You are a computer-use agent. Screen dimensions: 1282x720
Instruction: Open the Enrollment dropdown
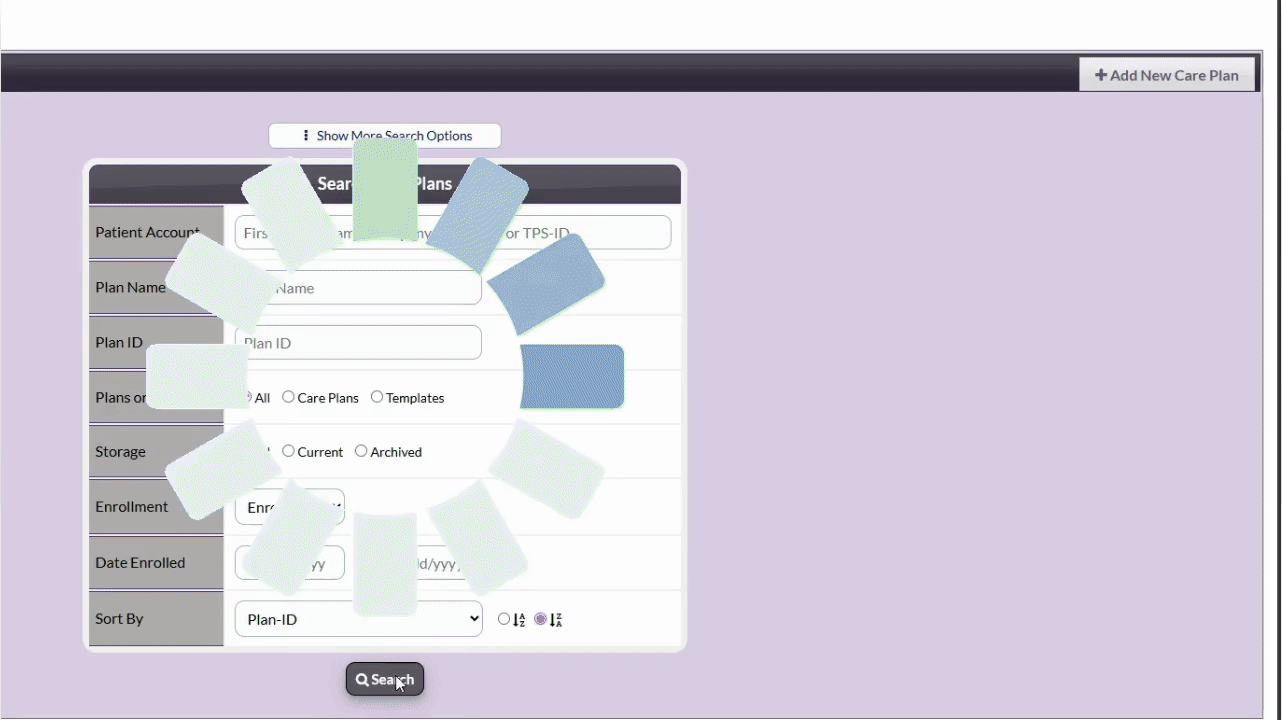[290, 507]
